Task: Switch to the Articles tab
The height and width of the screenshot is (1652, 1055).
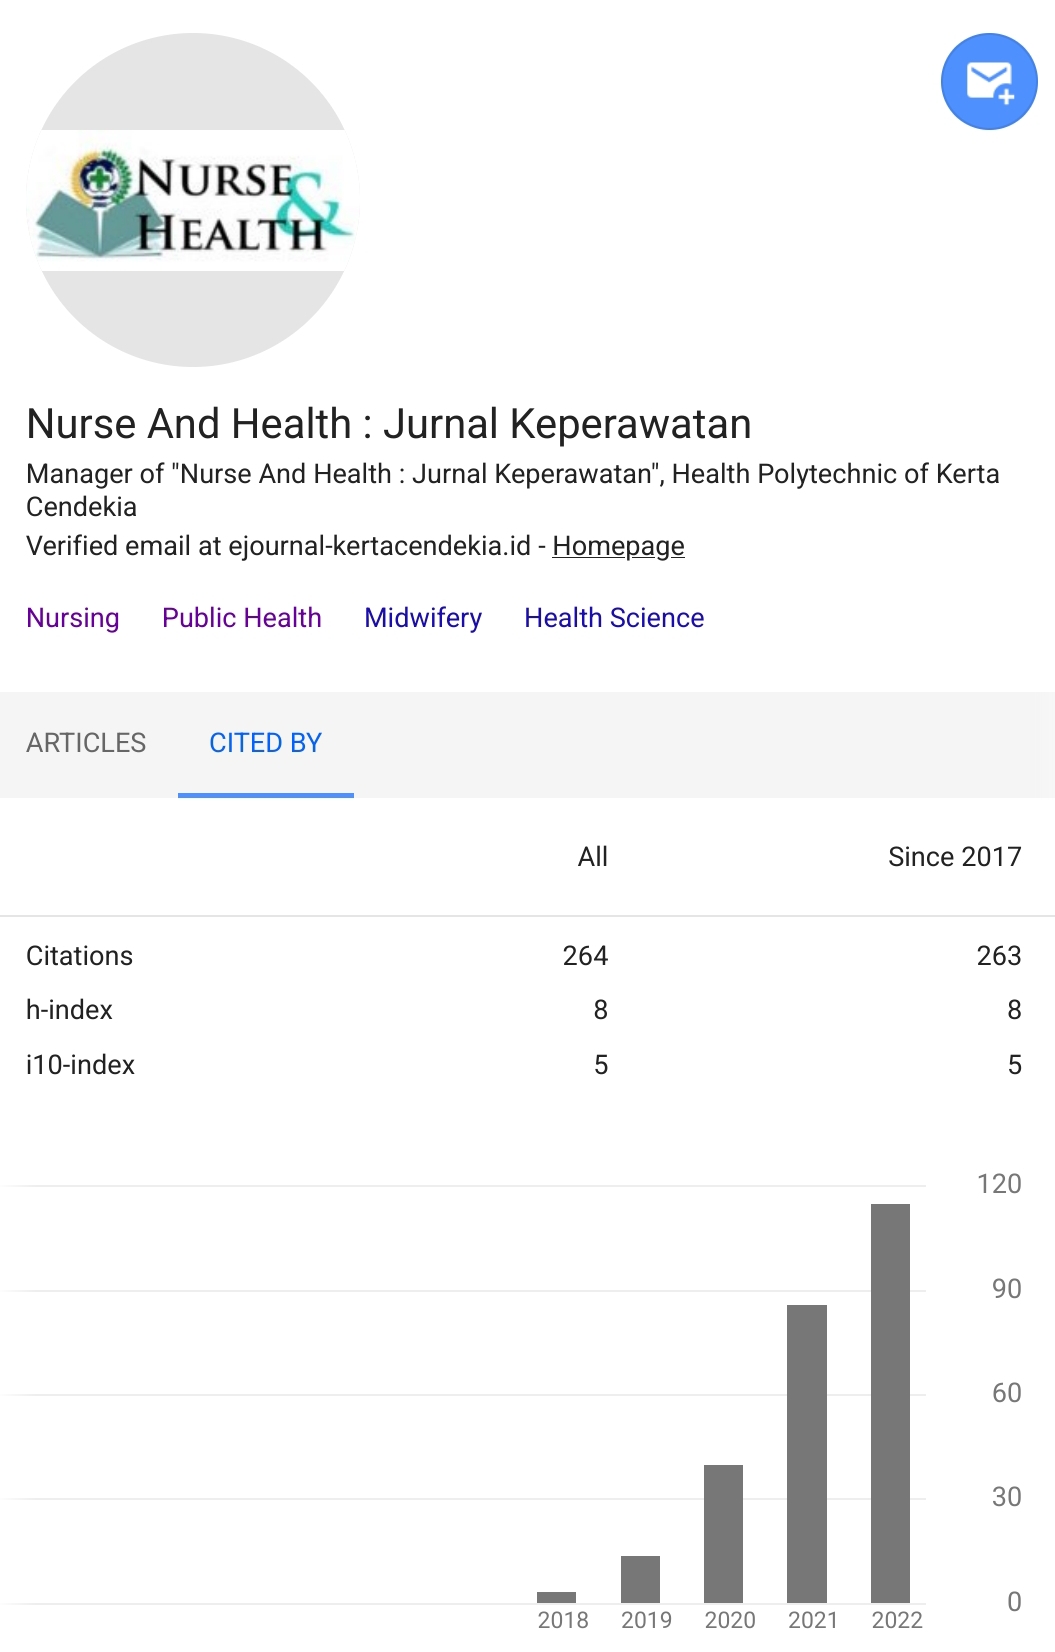Action: pos(86,743)
